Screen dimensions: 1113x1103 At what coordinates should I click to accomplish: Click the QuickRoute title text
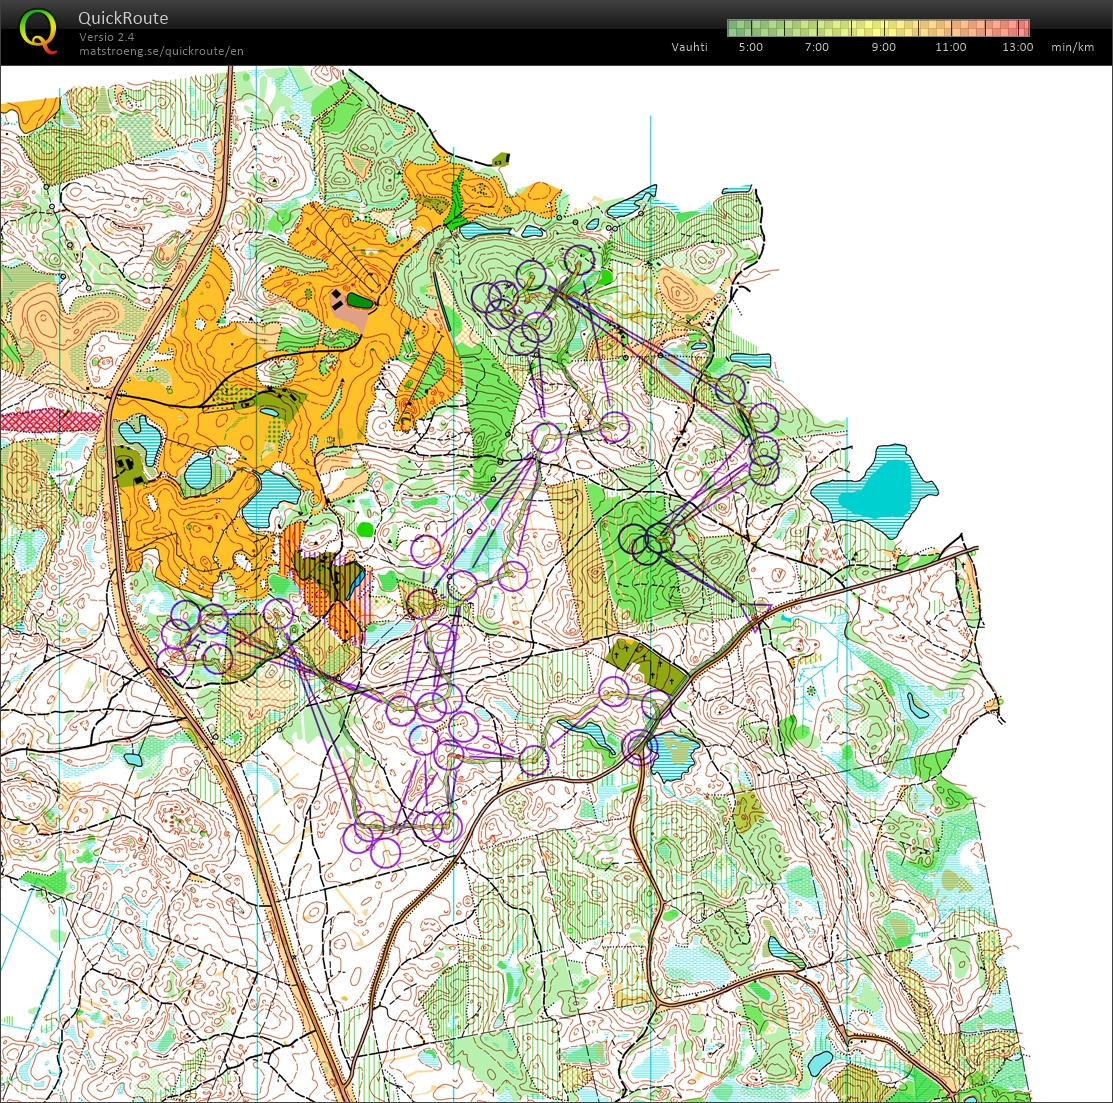pos(123,18)
